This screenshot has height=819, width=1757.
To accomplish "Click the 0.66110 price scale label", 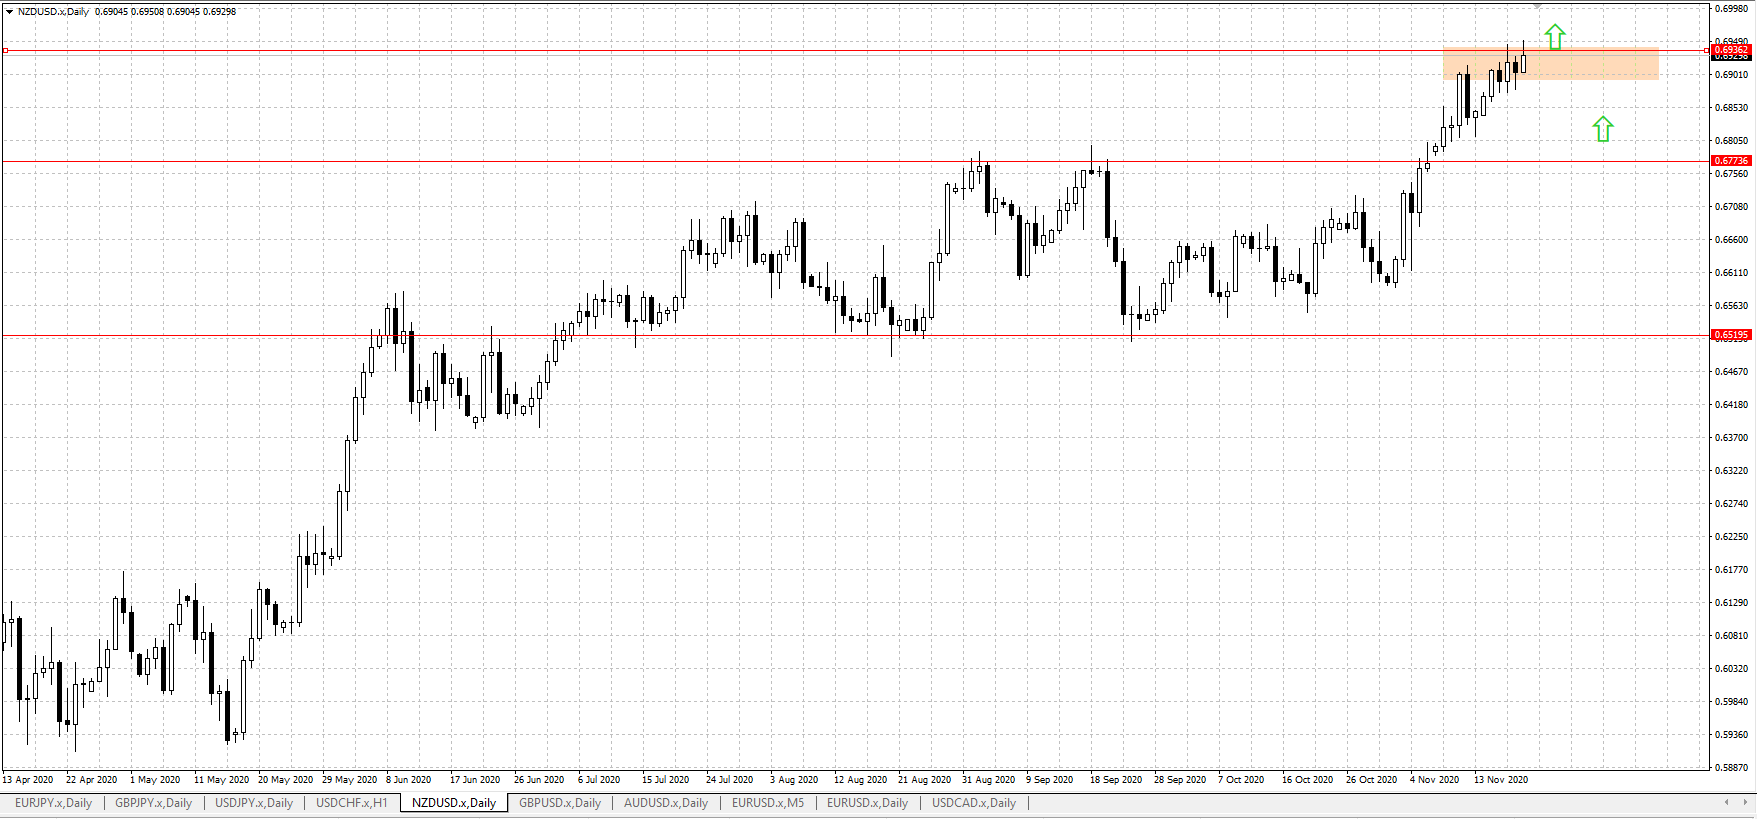I will [1731, 273].
